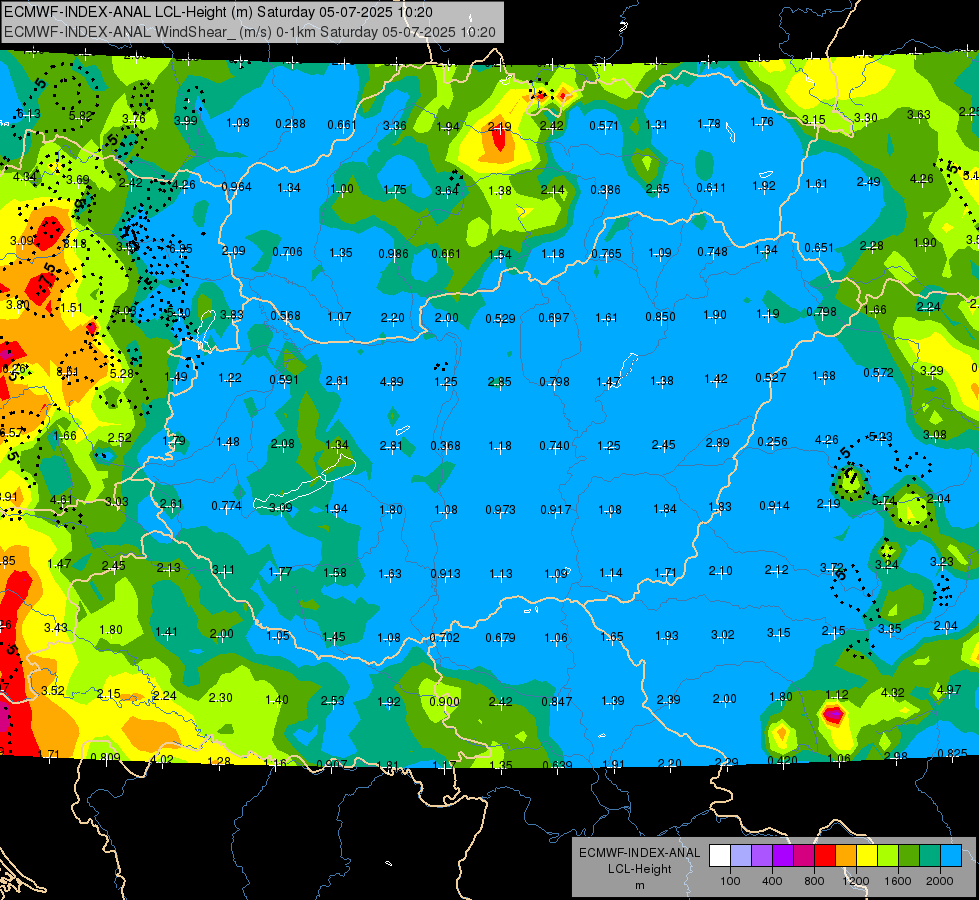Click the wind shear value 4.97

point(949,690)
